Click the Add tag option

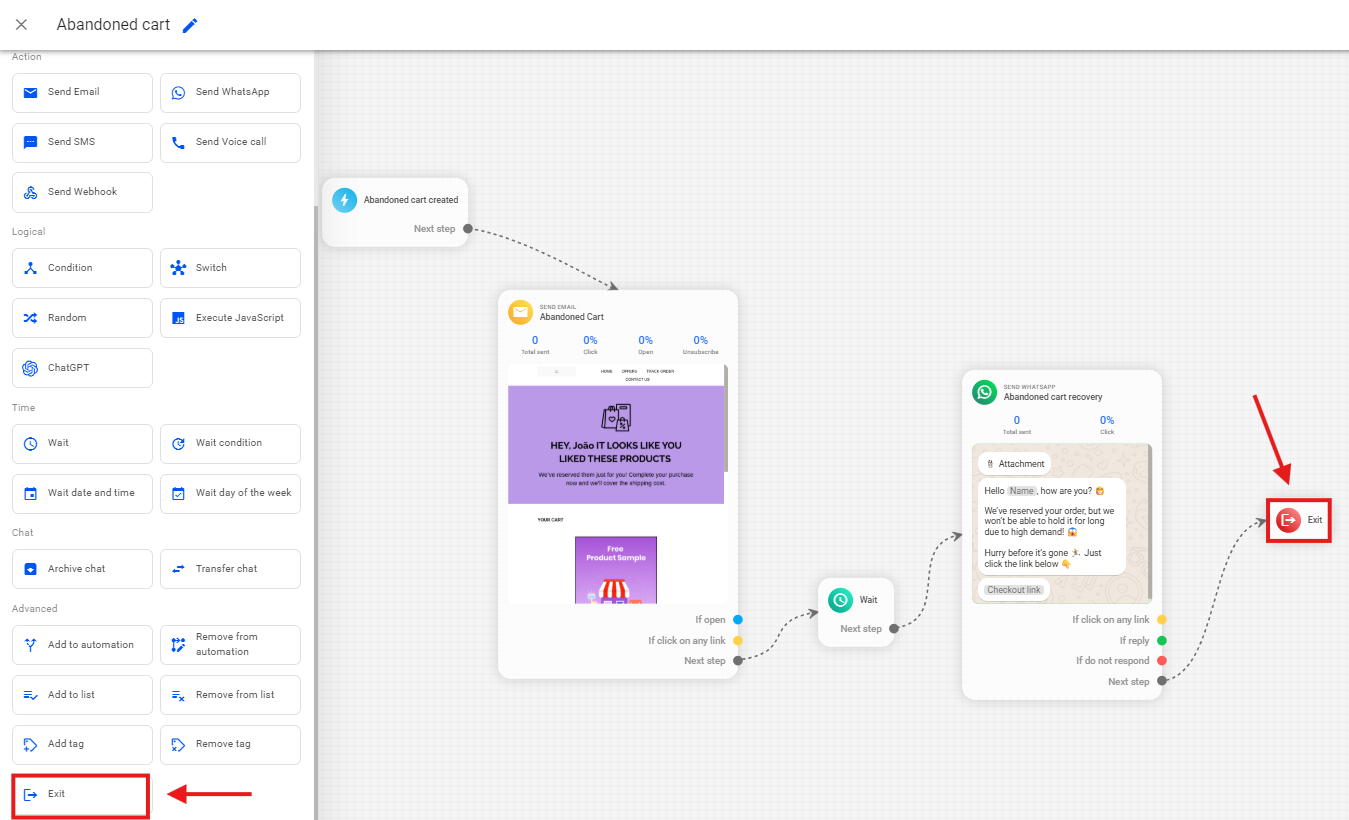(x=82, y=744)
